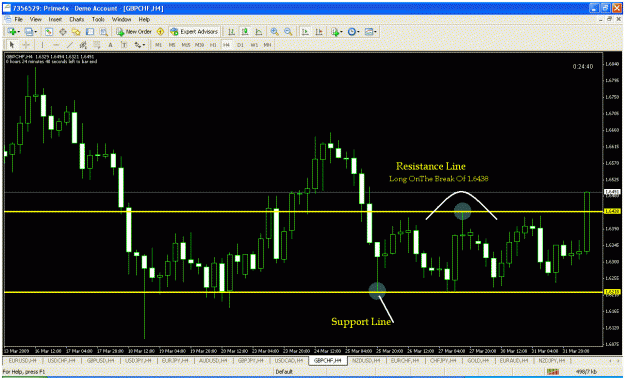Zoom out of the chart
Viewport: 625px width, 378px height.
[288, 32]
